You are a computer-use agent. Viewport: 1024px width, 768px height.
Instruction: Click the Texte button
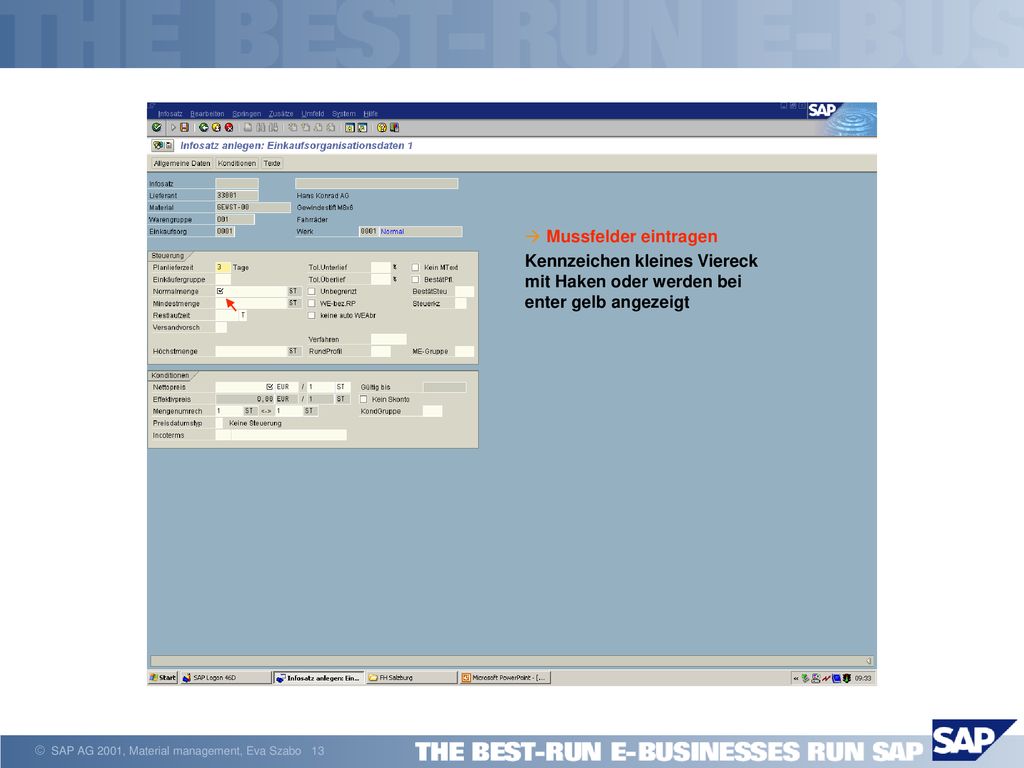pos(272,163)
